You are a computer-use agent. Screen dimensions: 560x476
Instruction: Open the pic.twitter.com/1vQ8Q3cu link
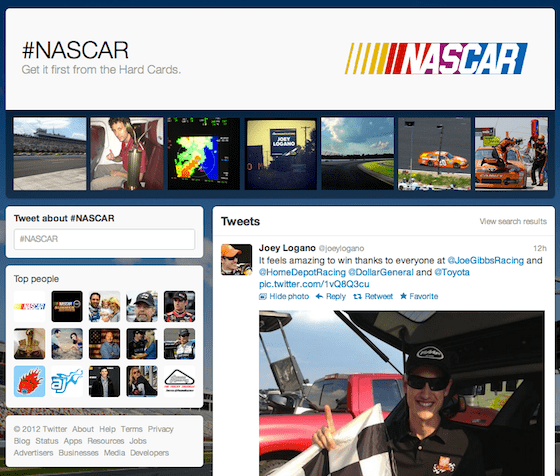314,284
